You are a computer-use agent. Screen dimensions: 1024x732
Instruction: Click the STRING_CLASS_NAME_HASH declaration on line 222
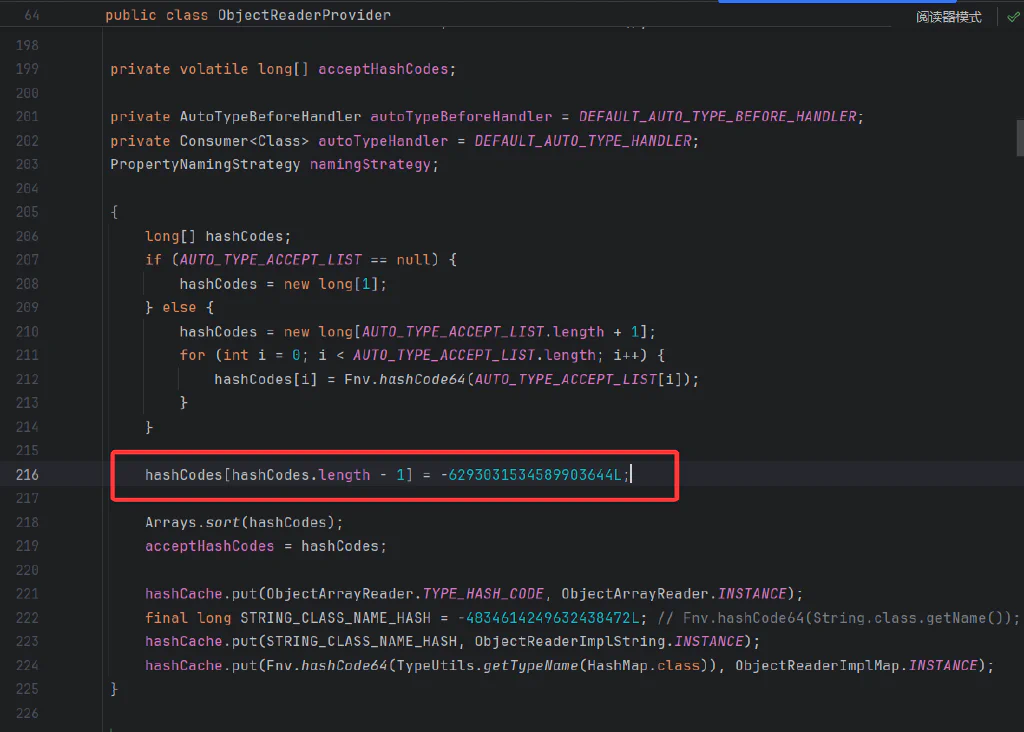coord(335,618)
